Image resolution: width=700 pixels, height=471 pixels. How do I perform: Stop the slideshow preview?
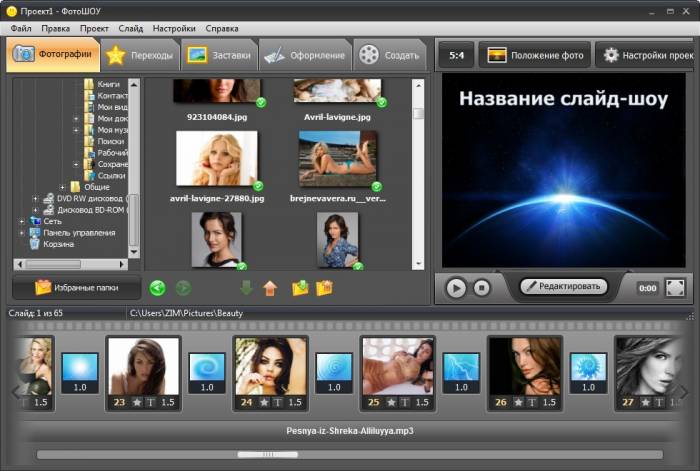pyautogui.click(x=481, y=288)
